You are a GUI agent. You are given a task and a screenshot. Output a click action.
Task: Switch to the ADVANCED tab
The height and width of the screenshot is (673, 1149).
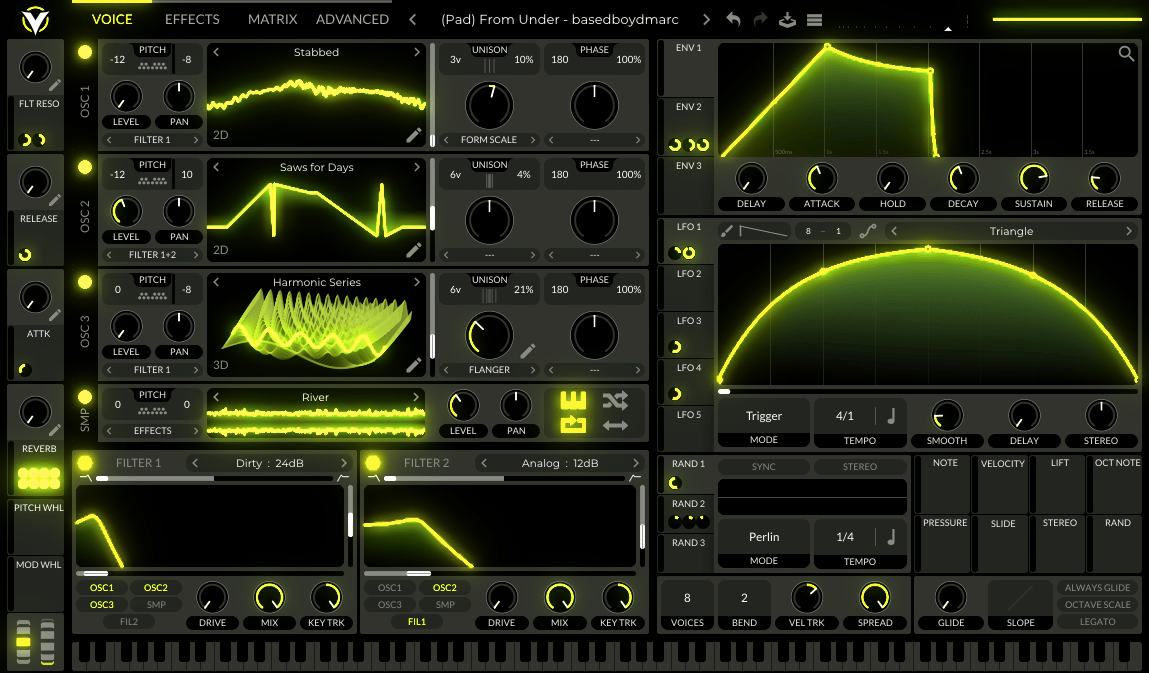352,20
